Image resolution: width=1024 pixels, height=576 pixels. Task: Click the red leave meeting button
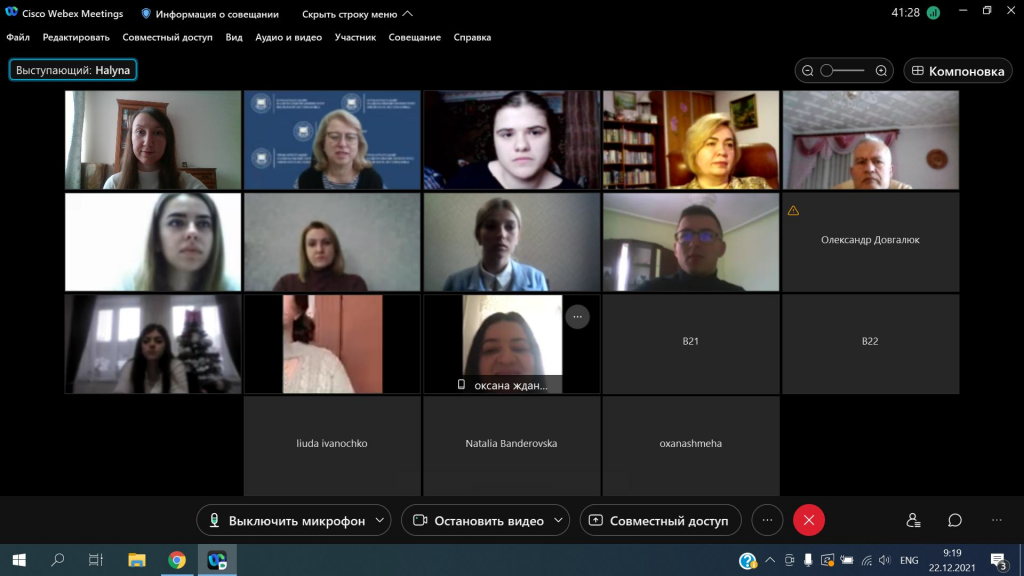click(808, 520)
